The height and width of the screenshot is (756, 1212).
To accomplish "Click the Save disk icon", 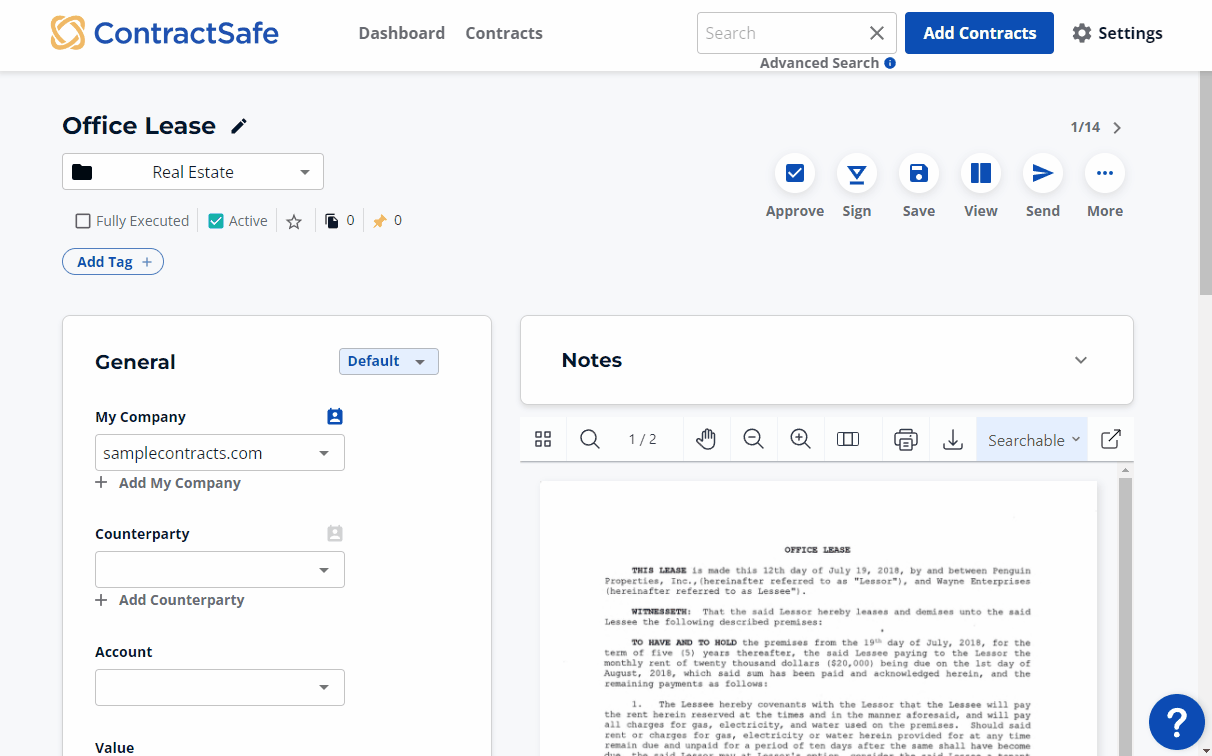I will point(918,174).
